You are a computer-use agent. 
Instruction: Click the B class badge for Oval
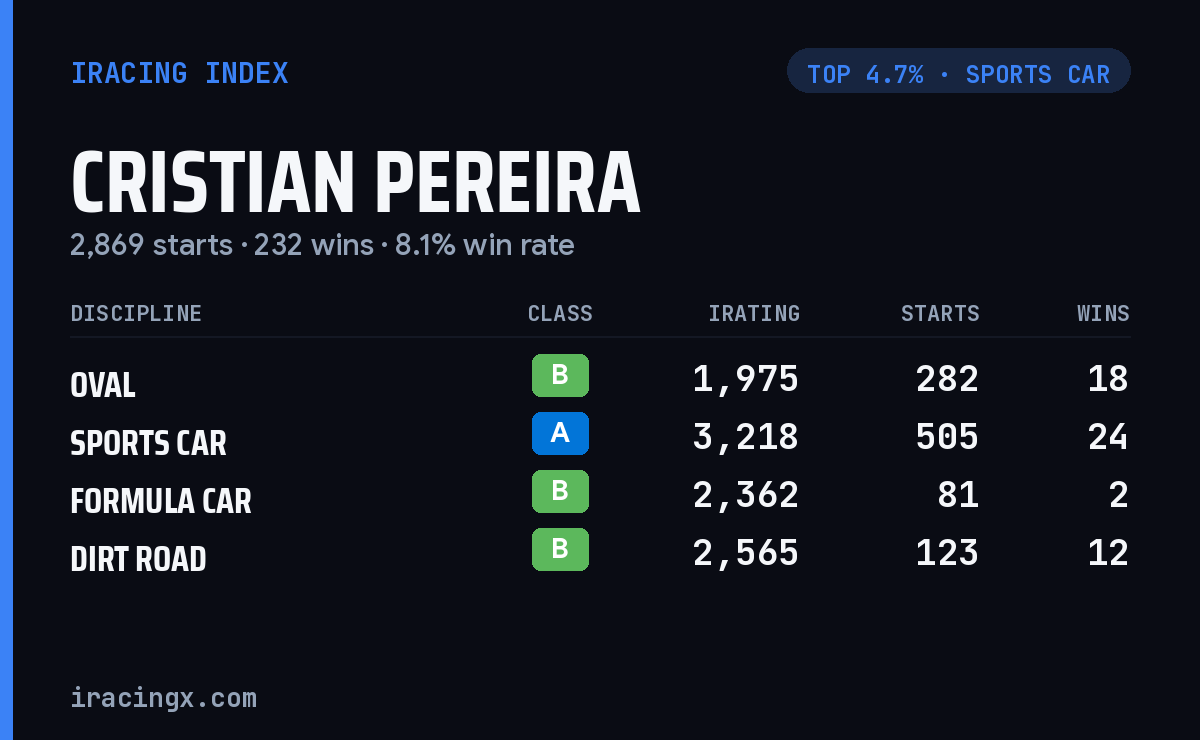click(560, 375)
